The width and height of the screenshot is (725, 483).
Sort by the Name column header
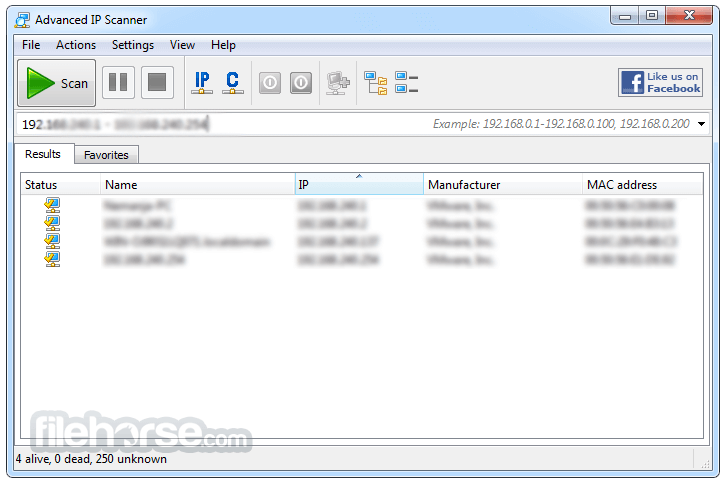coord(197,185)
